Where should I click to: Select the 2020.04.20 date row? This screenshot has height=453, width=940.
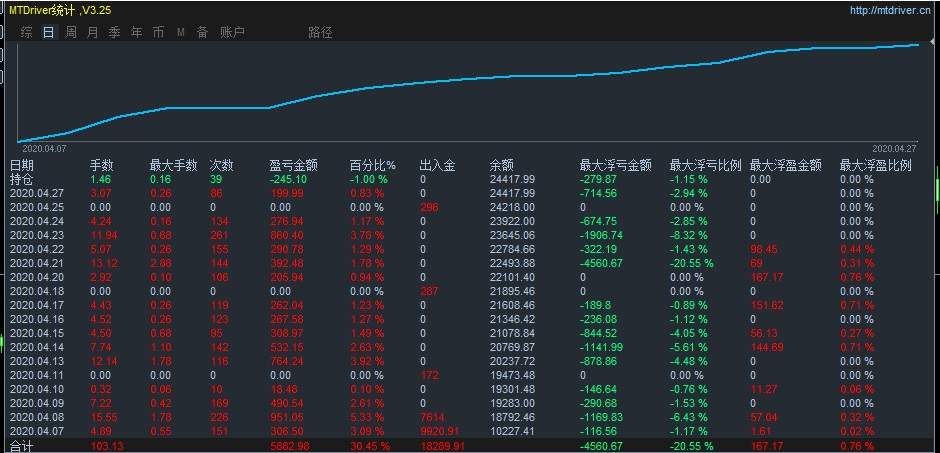[35, 277]
